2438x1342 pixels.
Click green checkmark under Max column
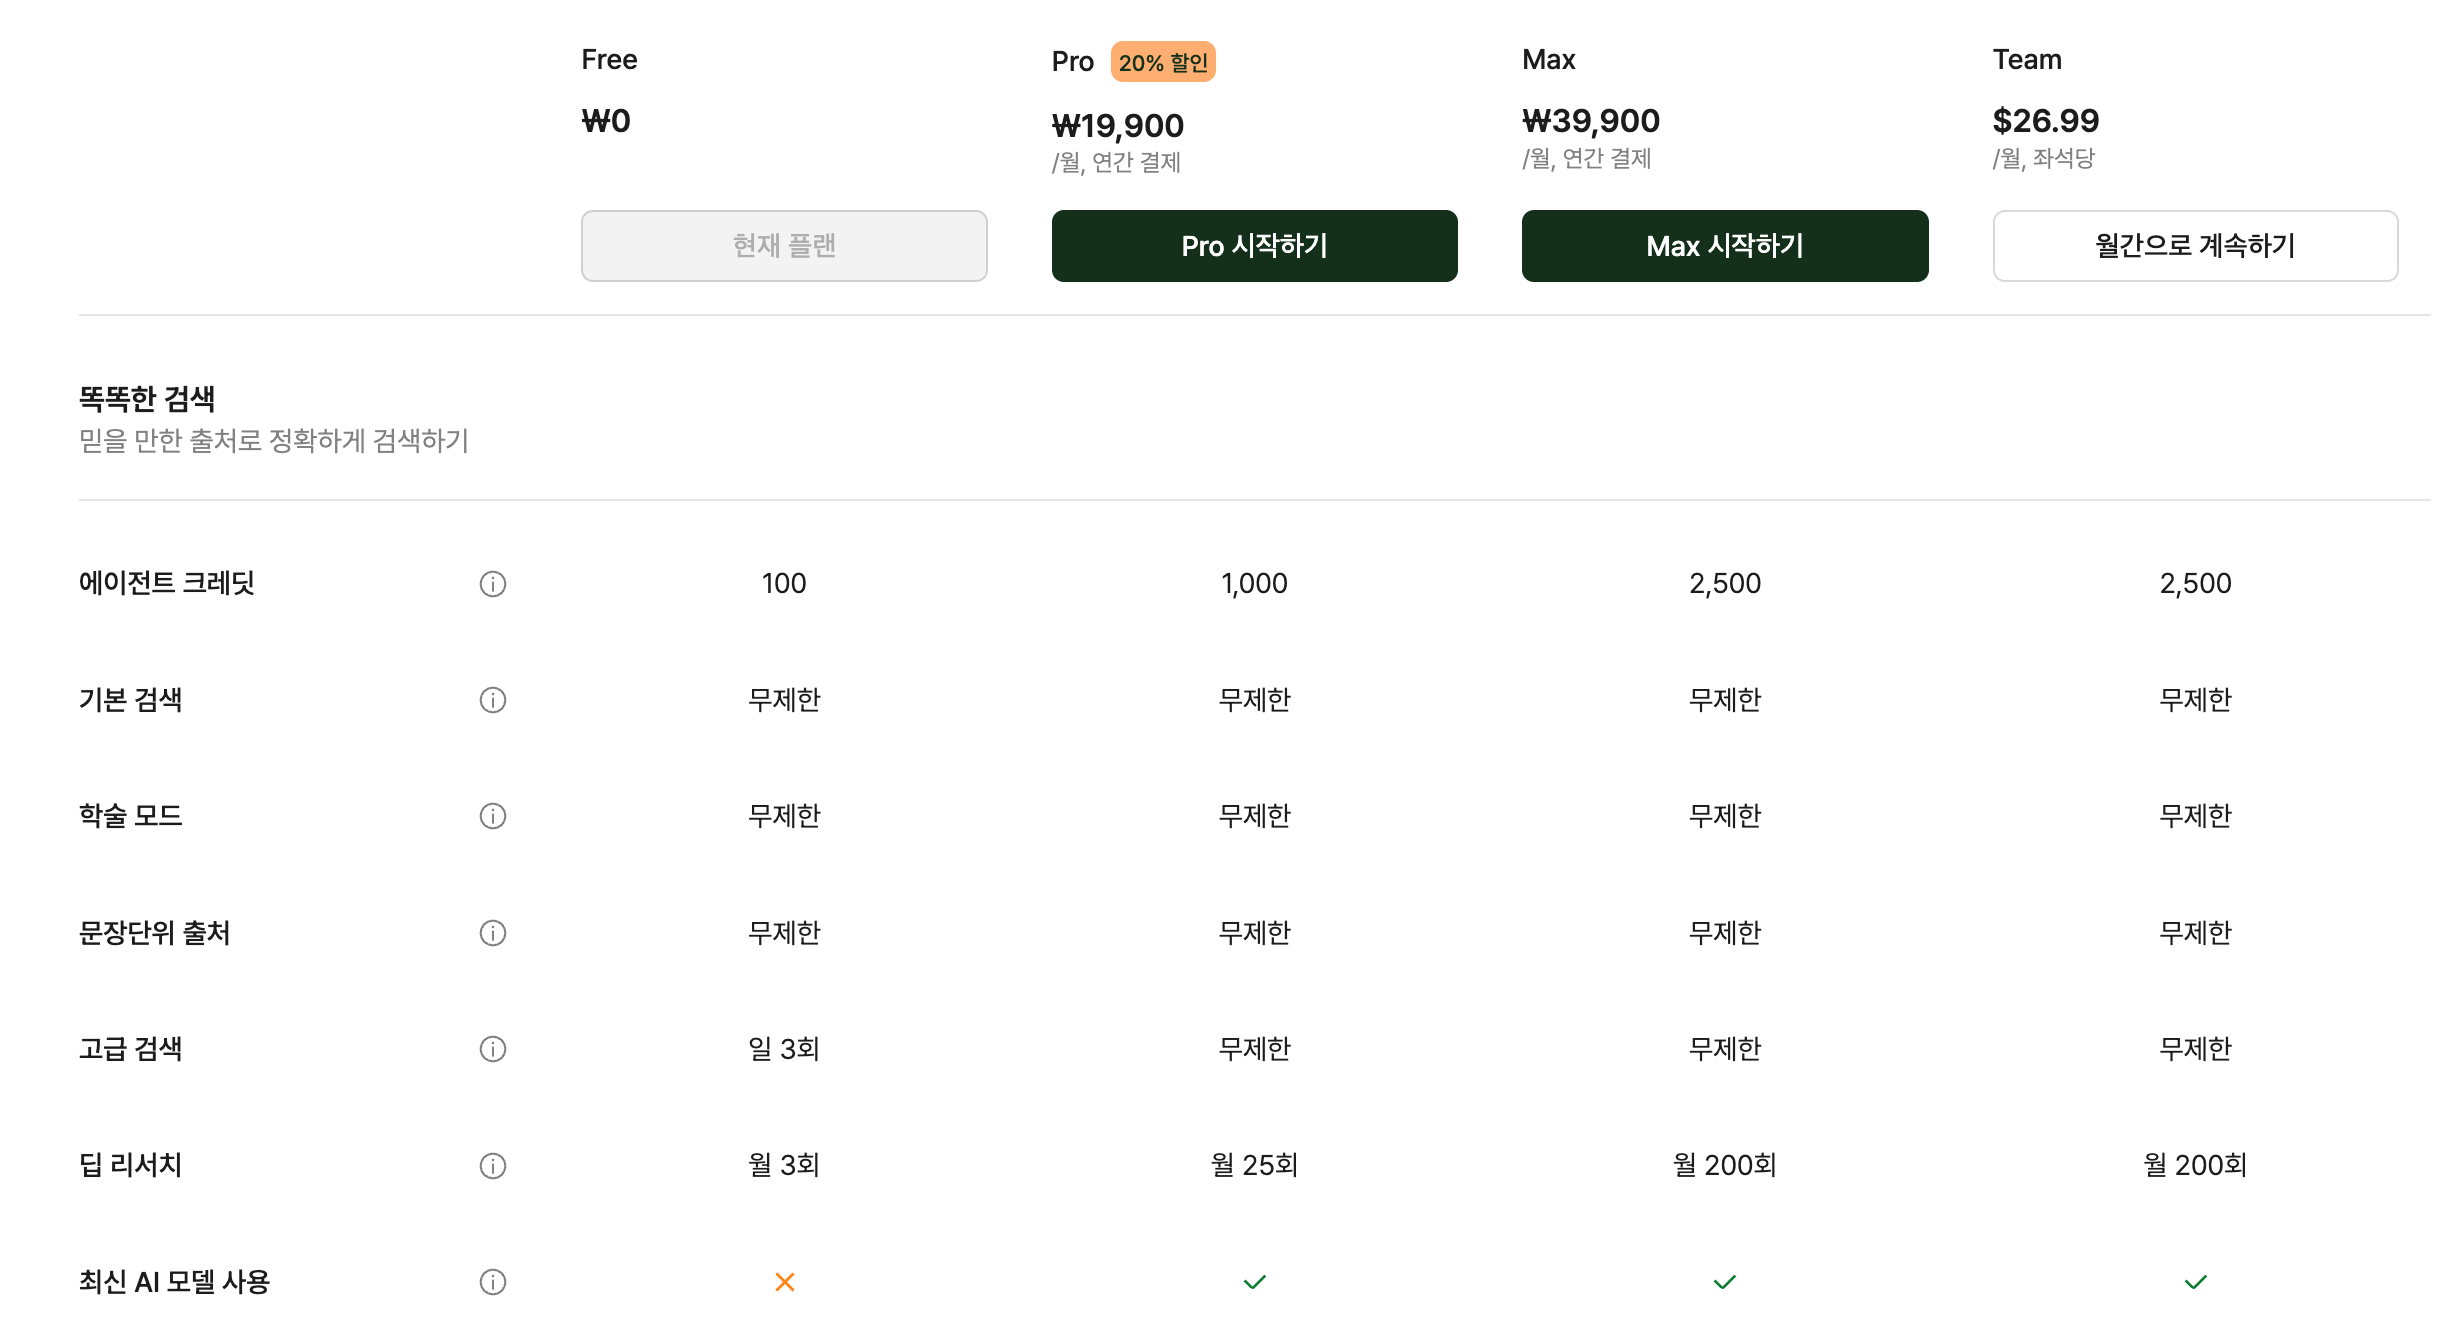coord(1725,1282)
